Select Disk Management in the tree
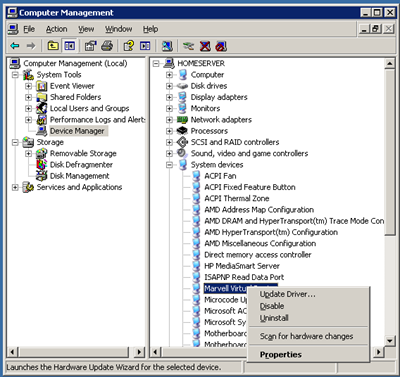This screenshot has width=400, height=377. click(x=79, y=176)
